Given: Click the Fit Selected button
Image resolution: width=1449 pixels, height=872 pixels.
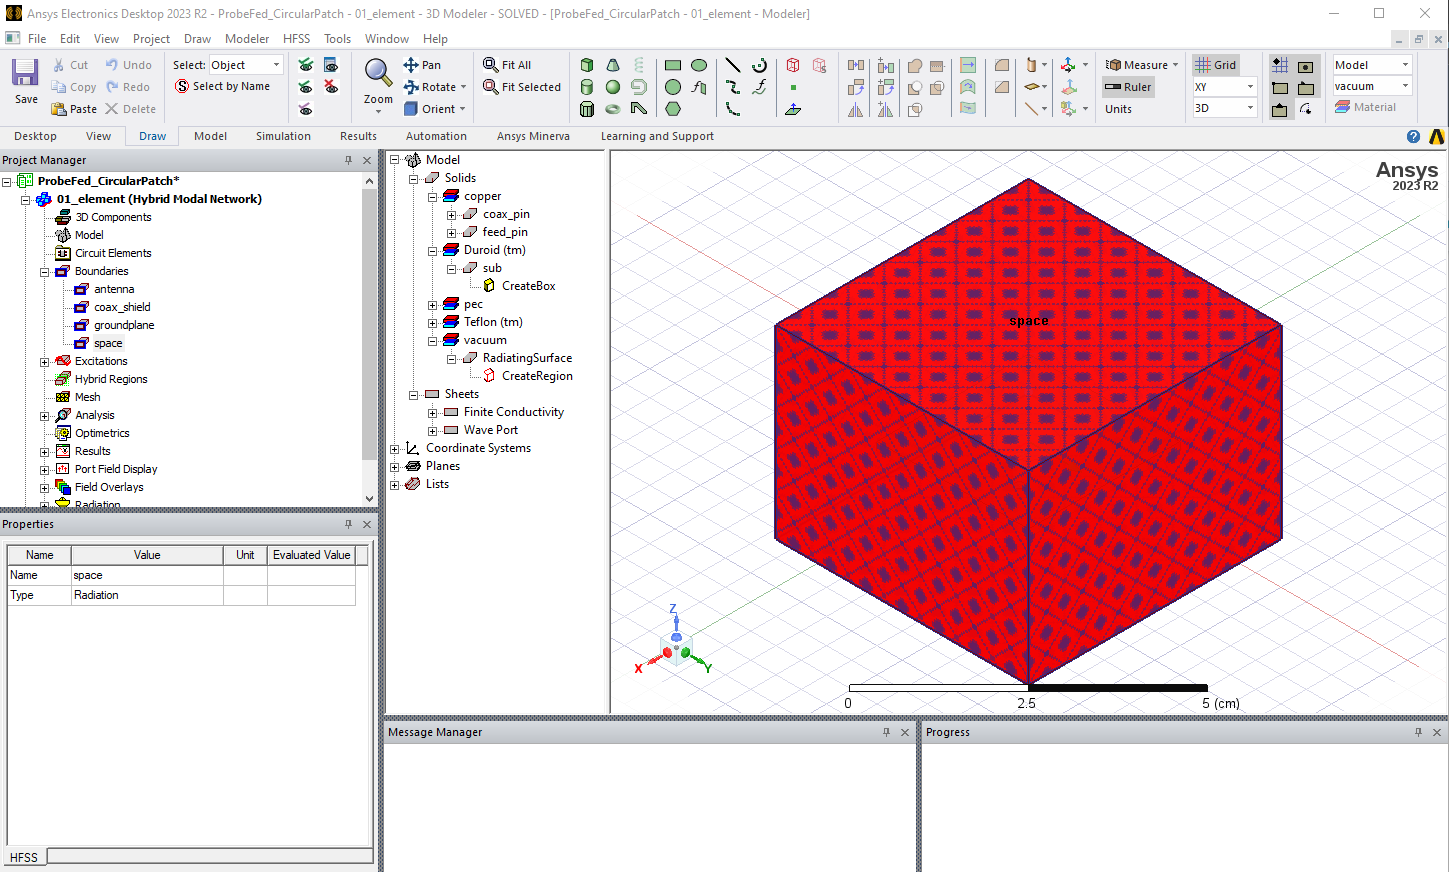Looking at the screenshot, I should [x=521, y=87].
